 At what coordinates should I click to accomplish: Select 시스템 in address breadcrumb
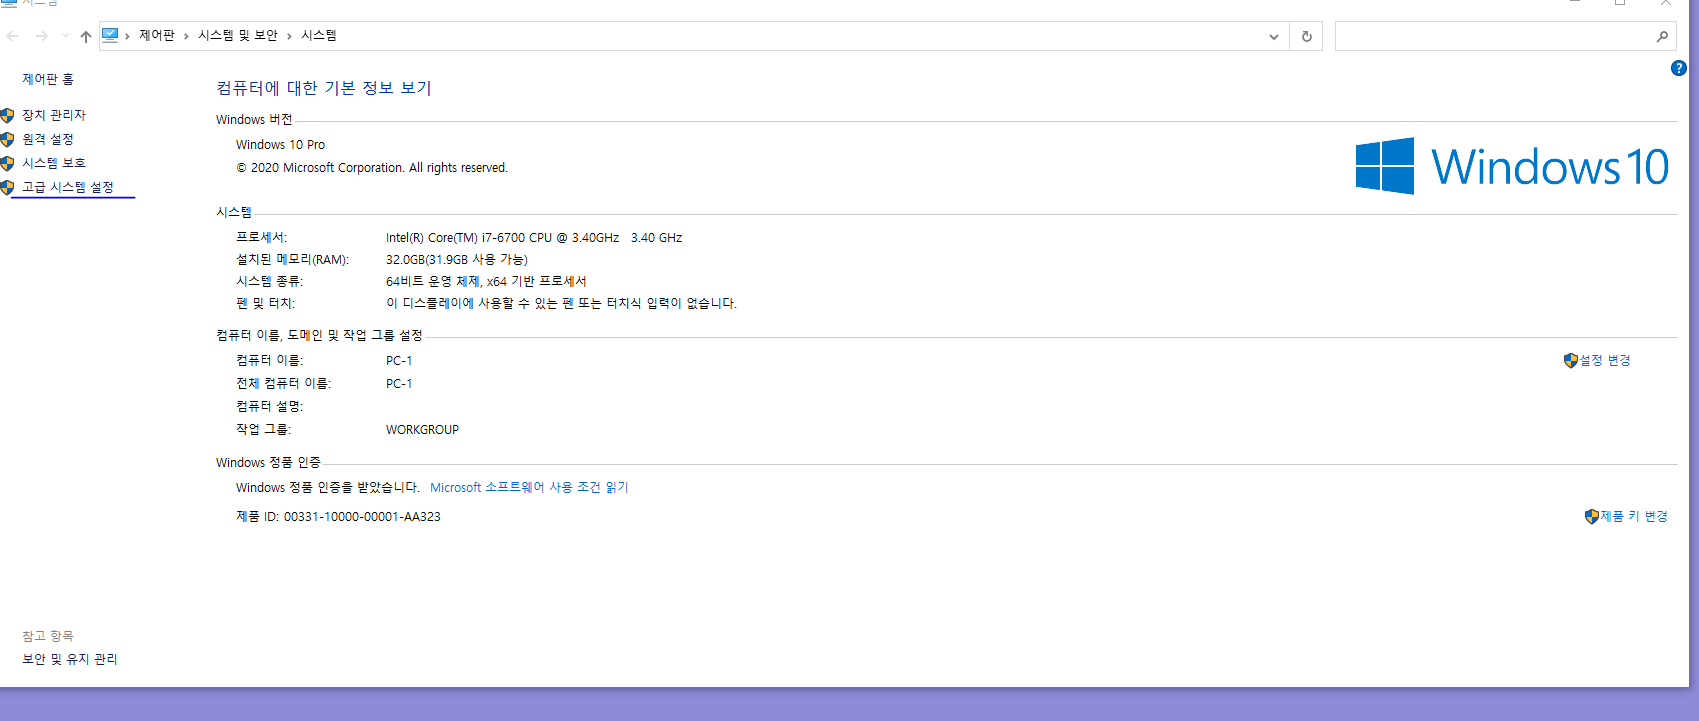point(319,35)
